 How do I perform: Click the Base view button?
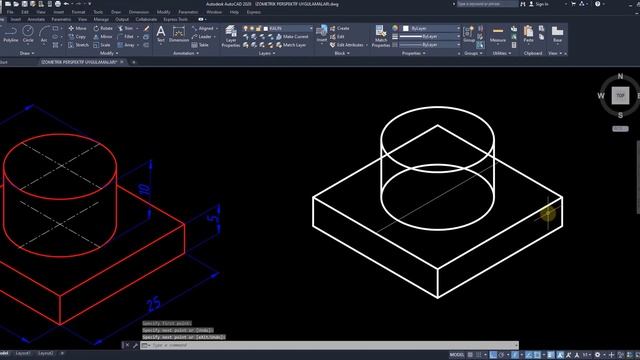tap(557, 34)
